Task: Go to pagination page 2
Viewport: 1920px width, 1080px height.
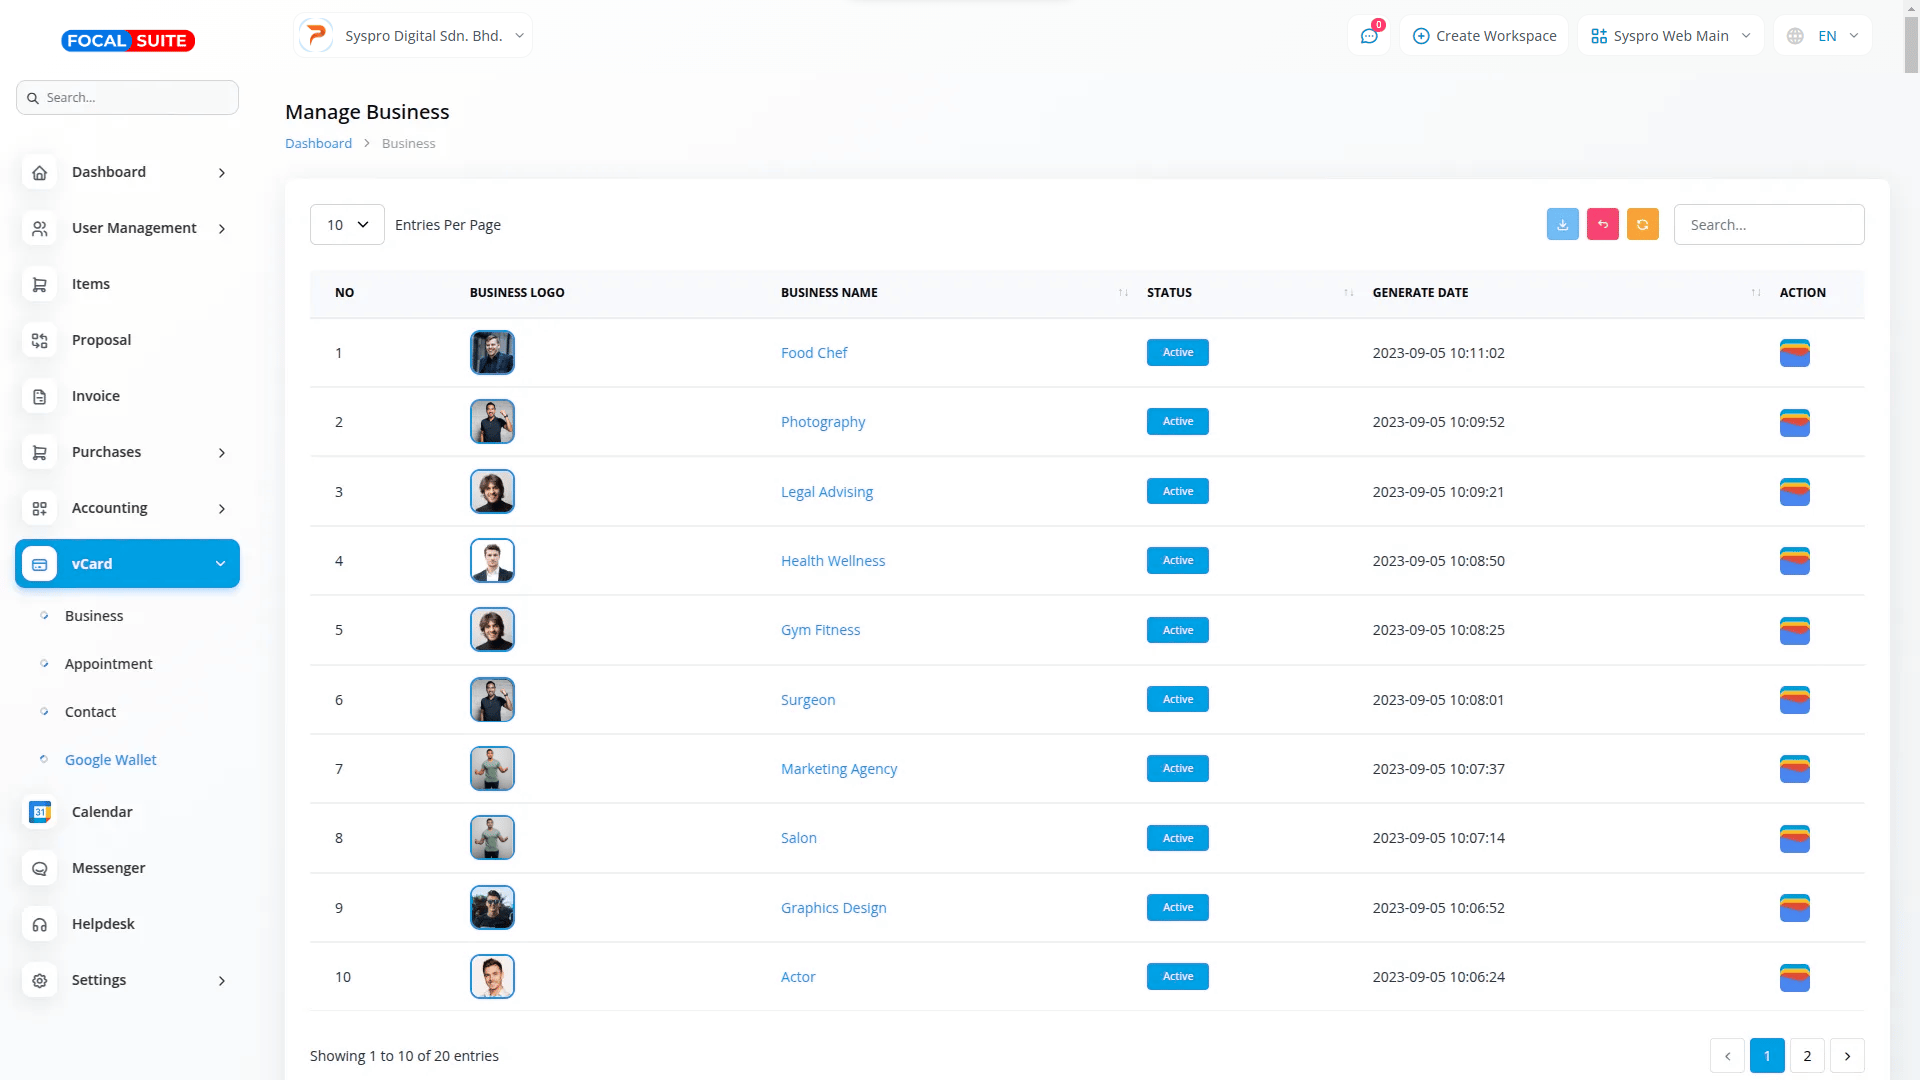Action: (x=1806, y=1056)
